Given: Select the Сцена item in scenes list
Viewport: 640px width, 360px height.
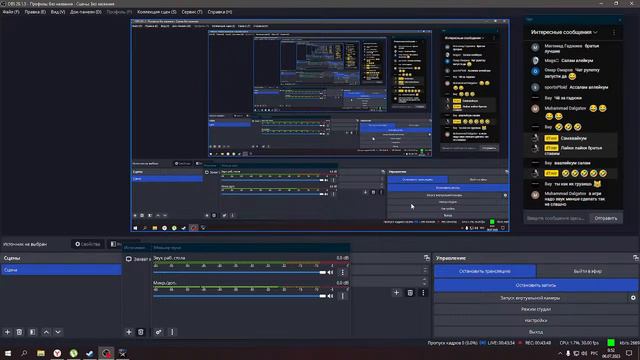Looking at the screenshot, I should coord(61,270).
